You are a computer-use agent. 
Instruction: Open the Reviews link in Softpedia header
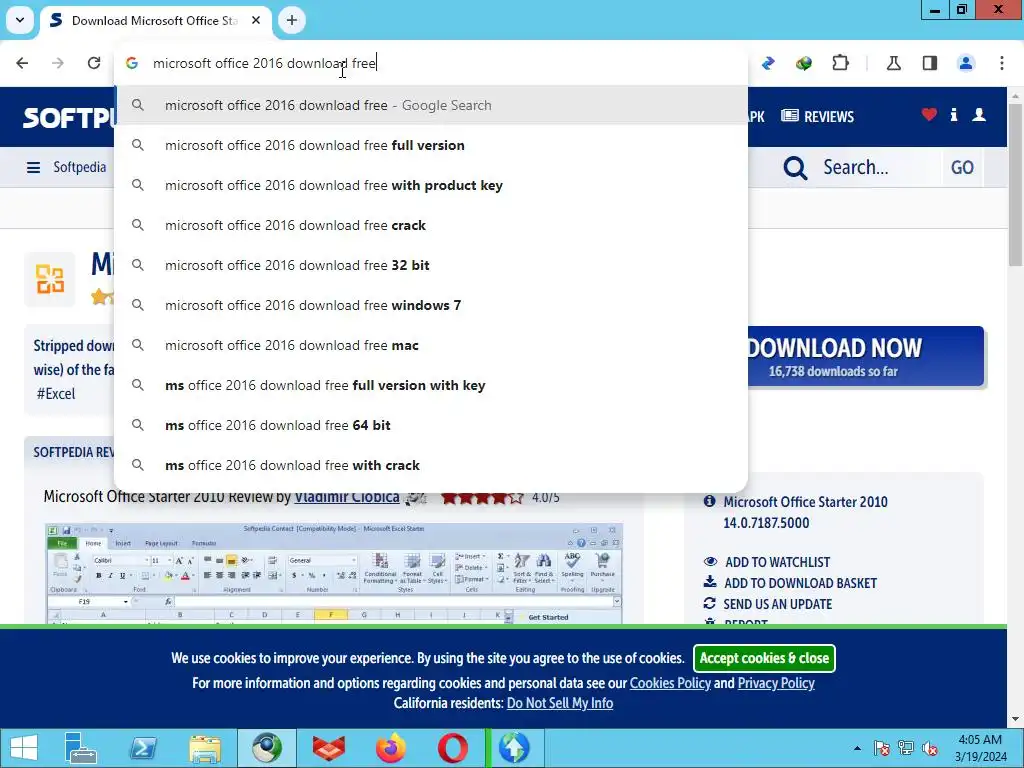coord(818,116)
